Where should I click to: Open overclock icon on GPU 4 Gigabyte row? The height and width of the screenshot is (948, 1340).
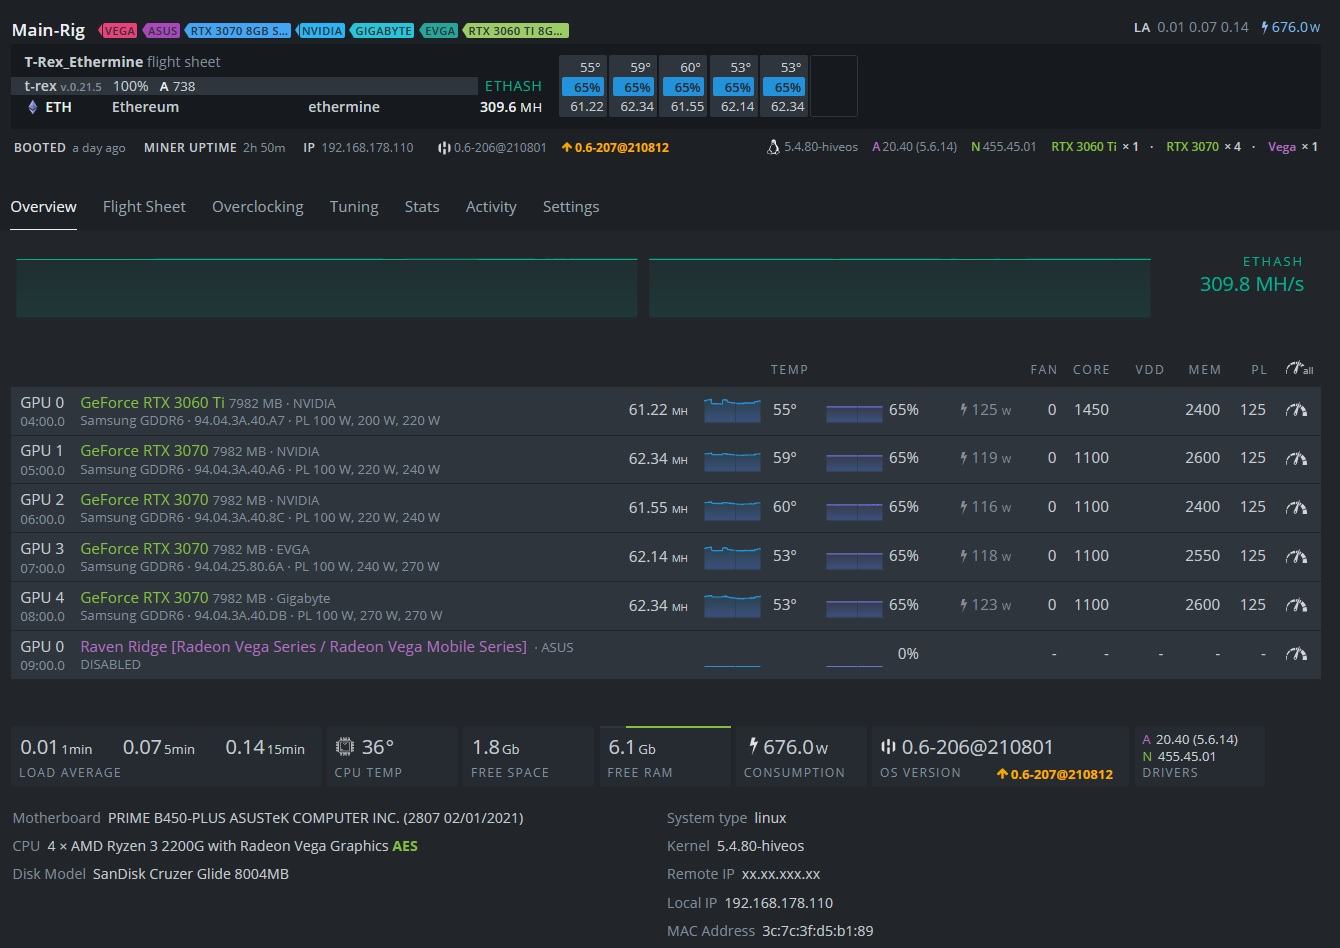1296,605
